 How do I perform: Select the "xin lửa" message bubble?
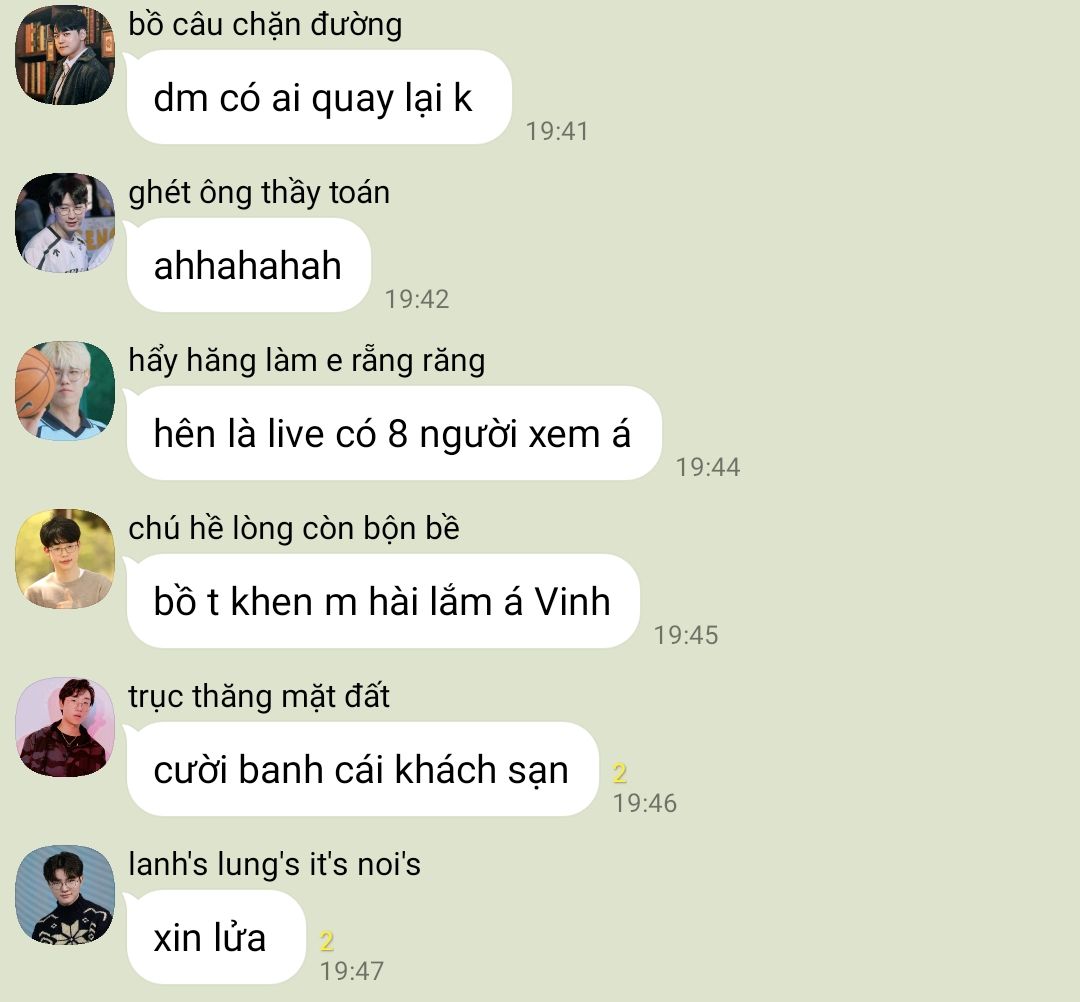(x=216, y=937)
